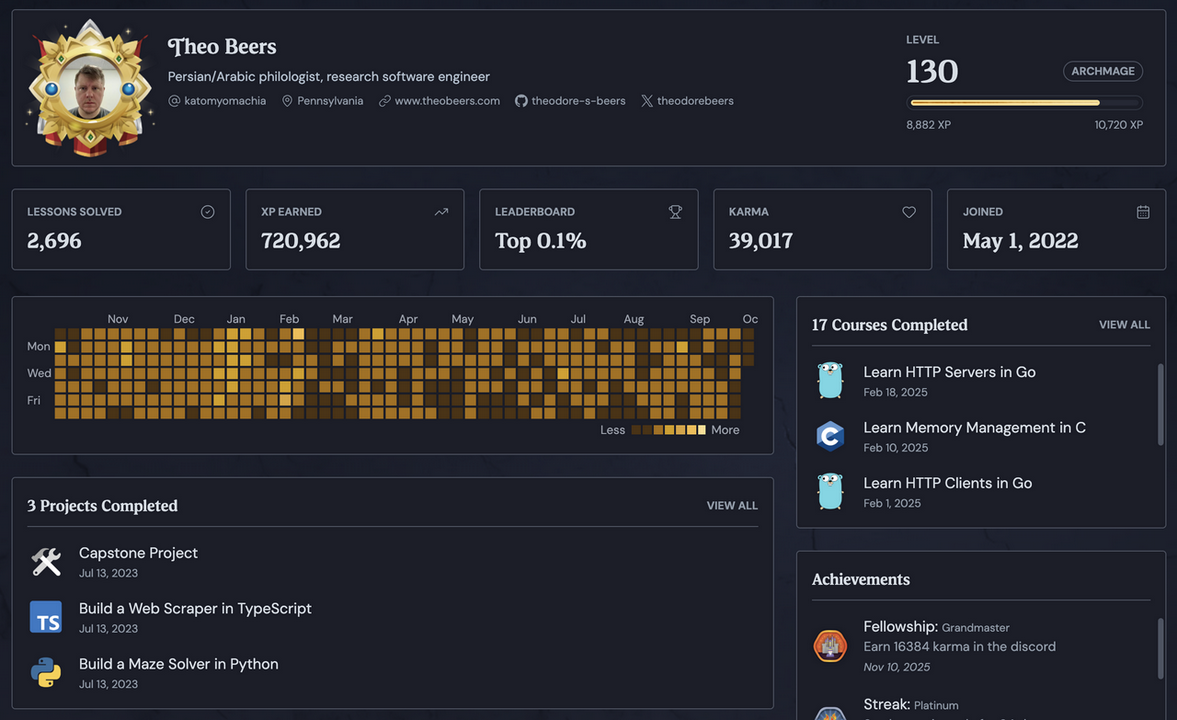View all completed courses
Image resolution: width=1177 pixels, height=720 pixels.
coord(1124,324)
